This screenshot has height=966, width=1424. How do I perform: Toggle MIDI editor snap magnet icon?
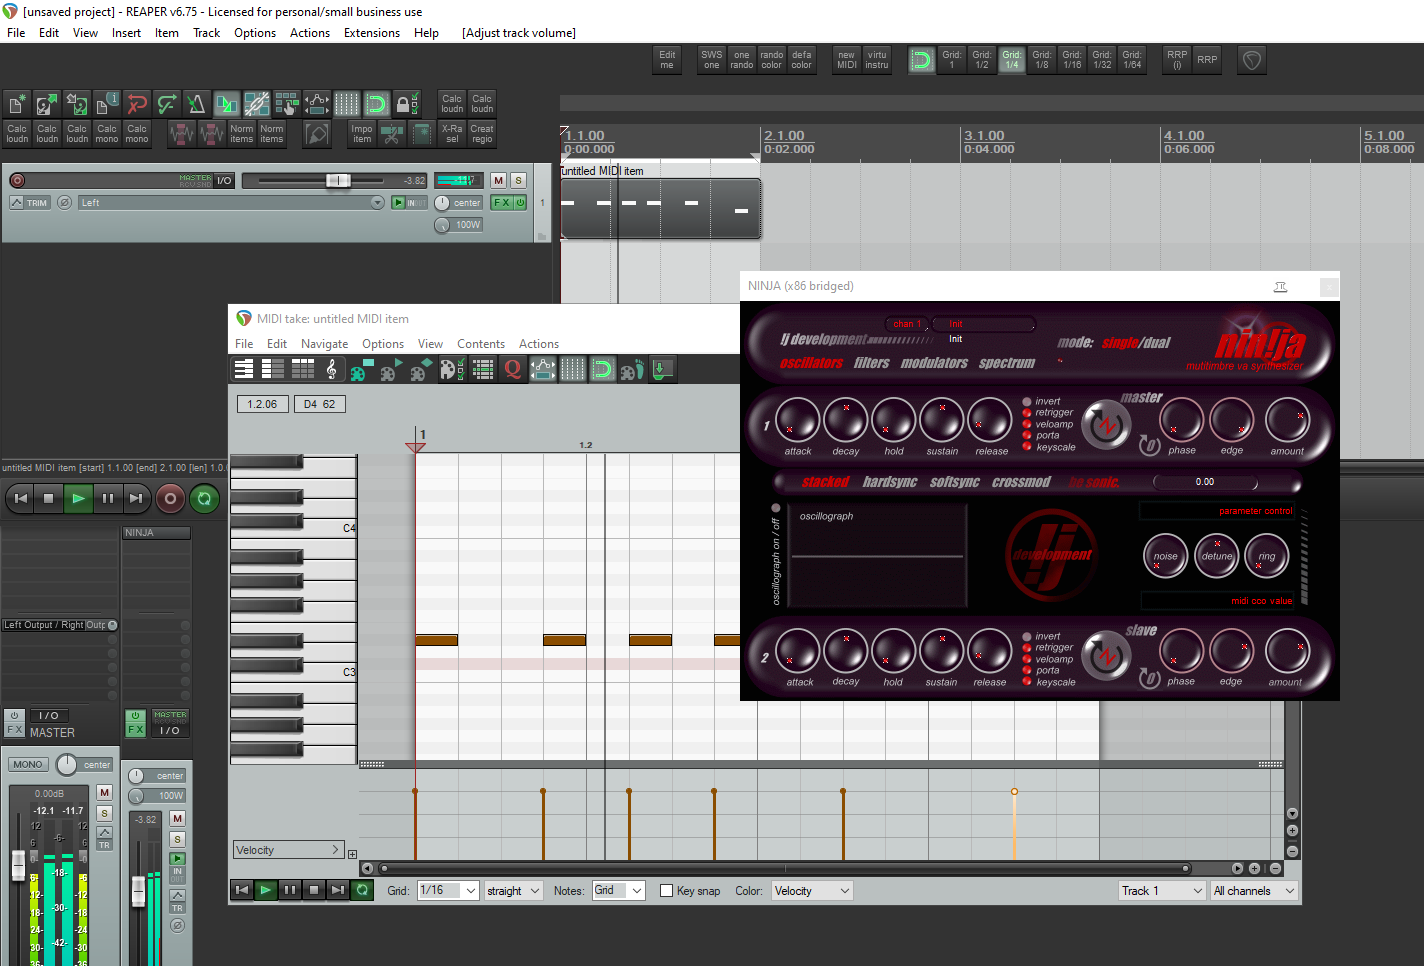[603, 370]
